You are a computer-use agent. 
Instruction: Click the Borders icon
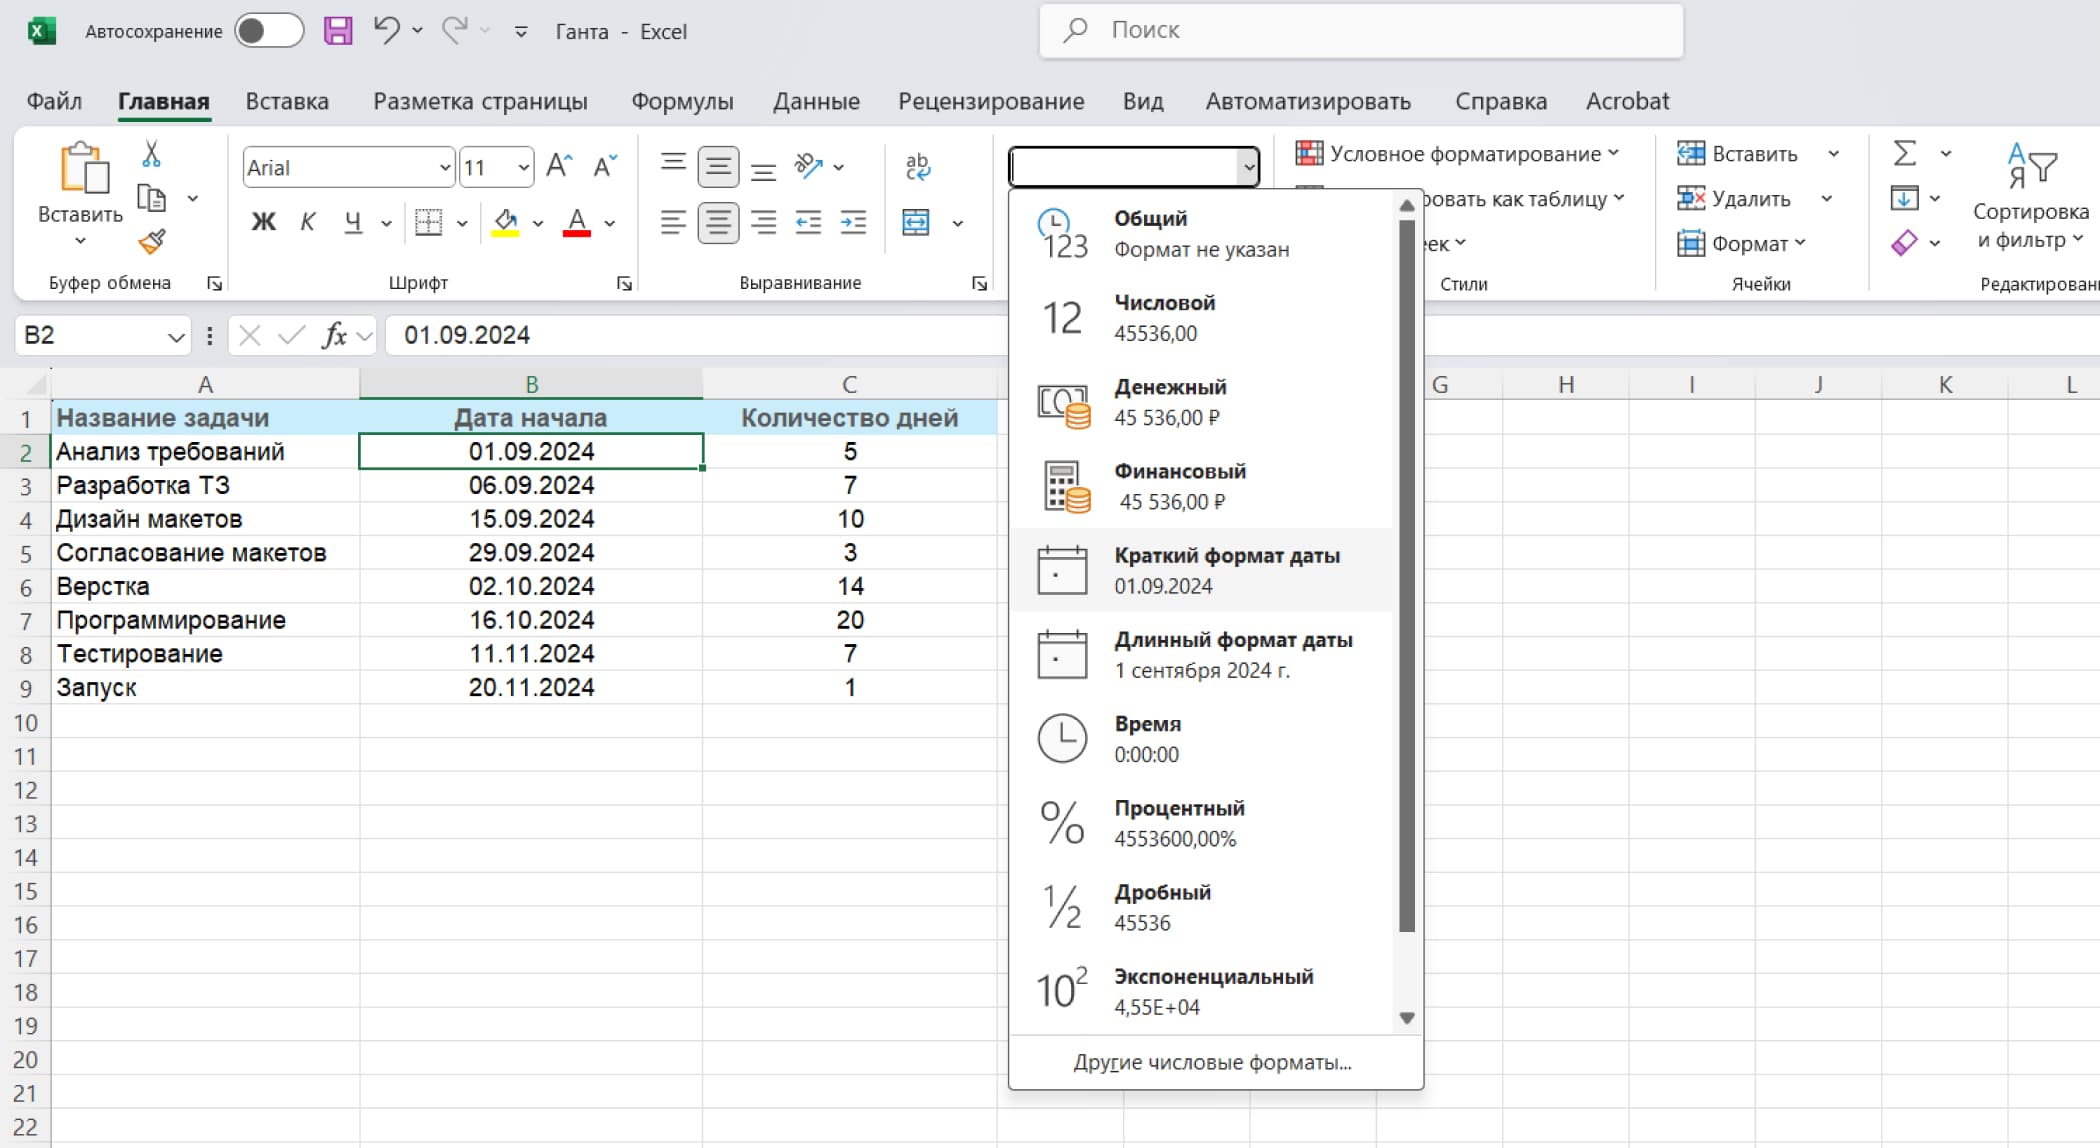click(x=428, y=222)
